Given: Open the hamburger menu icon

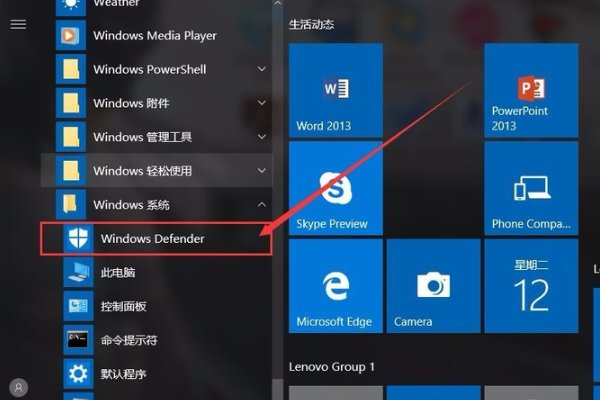Looking at the screenshot, I should pyautogui.click(x=18, y=24).
